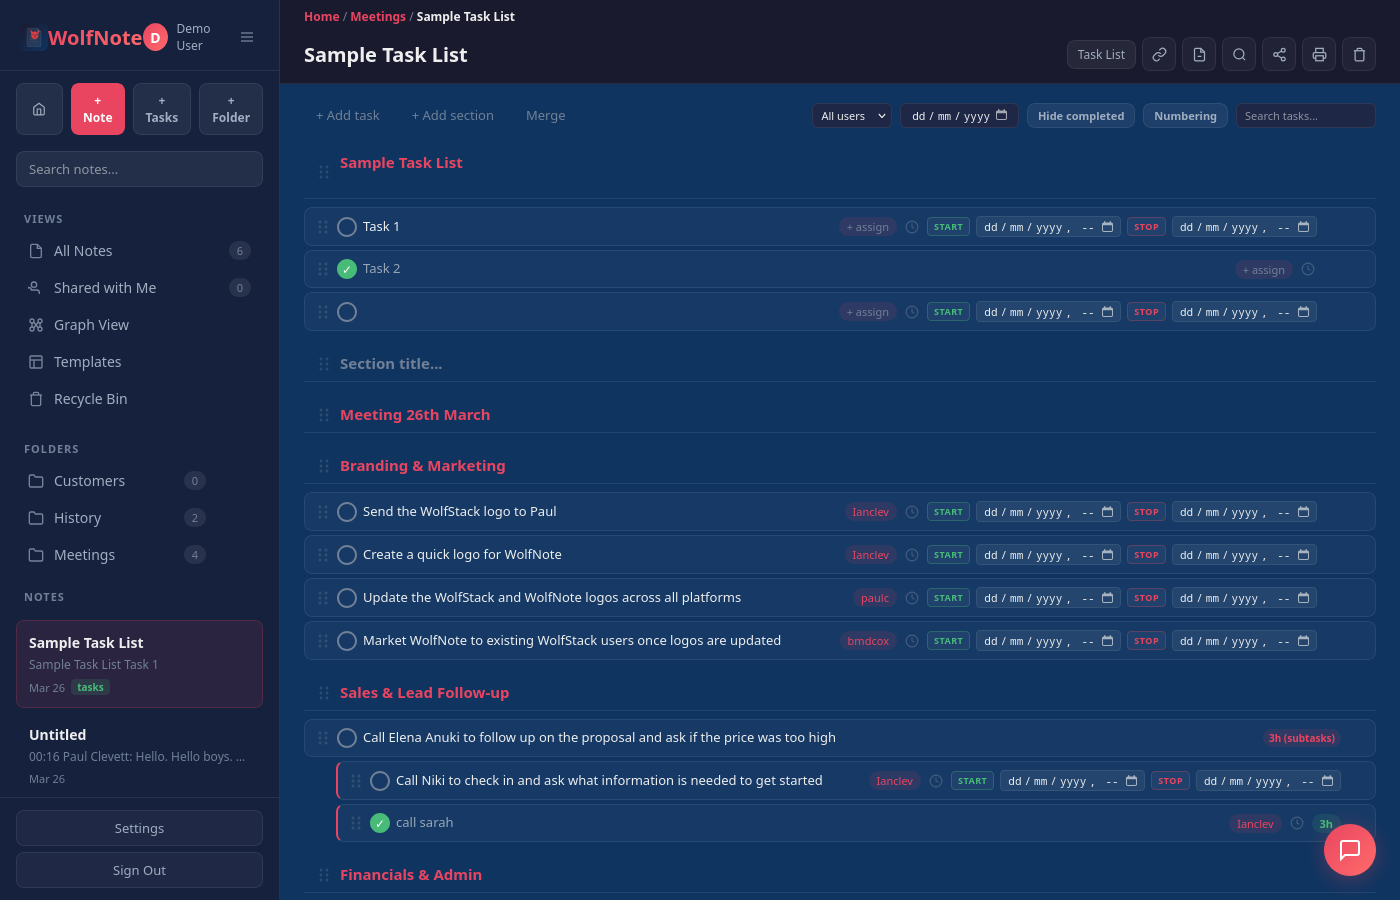Click the user avatar D icon
The height and width of the screenshot is (900, 1400).
(x=155, y=38)
